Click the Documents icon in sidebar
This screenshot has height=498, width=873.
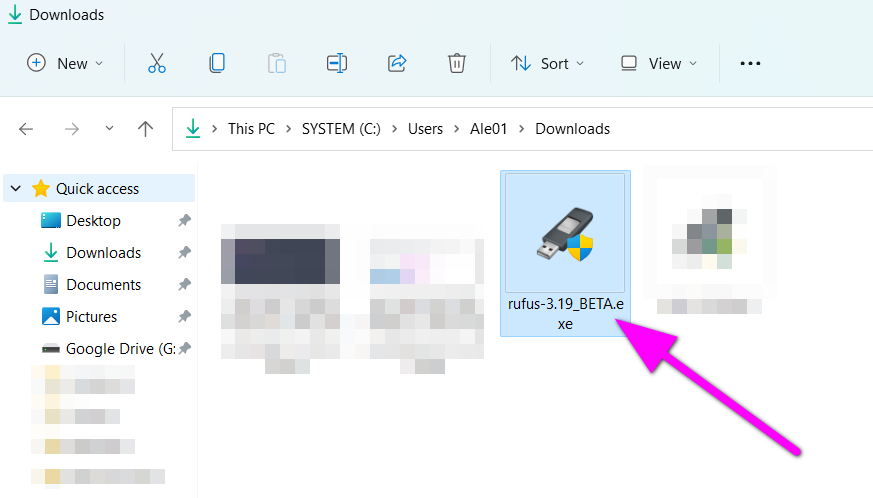[x=51, y=285]
